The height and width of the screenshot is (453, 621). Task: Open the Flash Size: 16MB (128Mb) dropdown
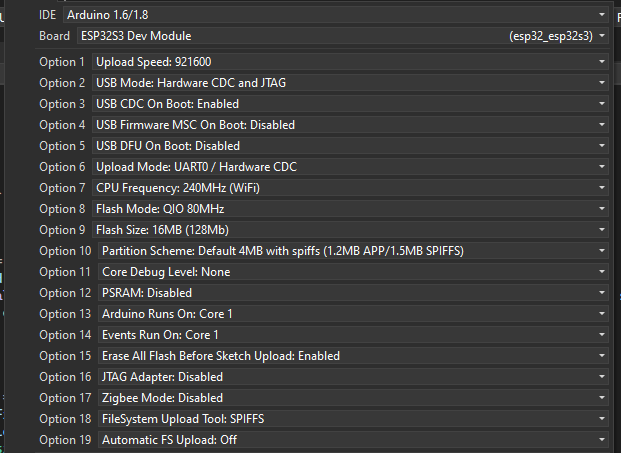pyautogui.click(x=350, y=230)
